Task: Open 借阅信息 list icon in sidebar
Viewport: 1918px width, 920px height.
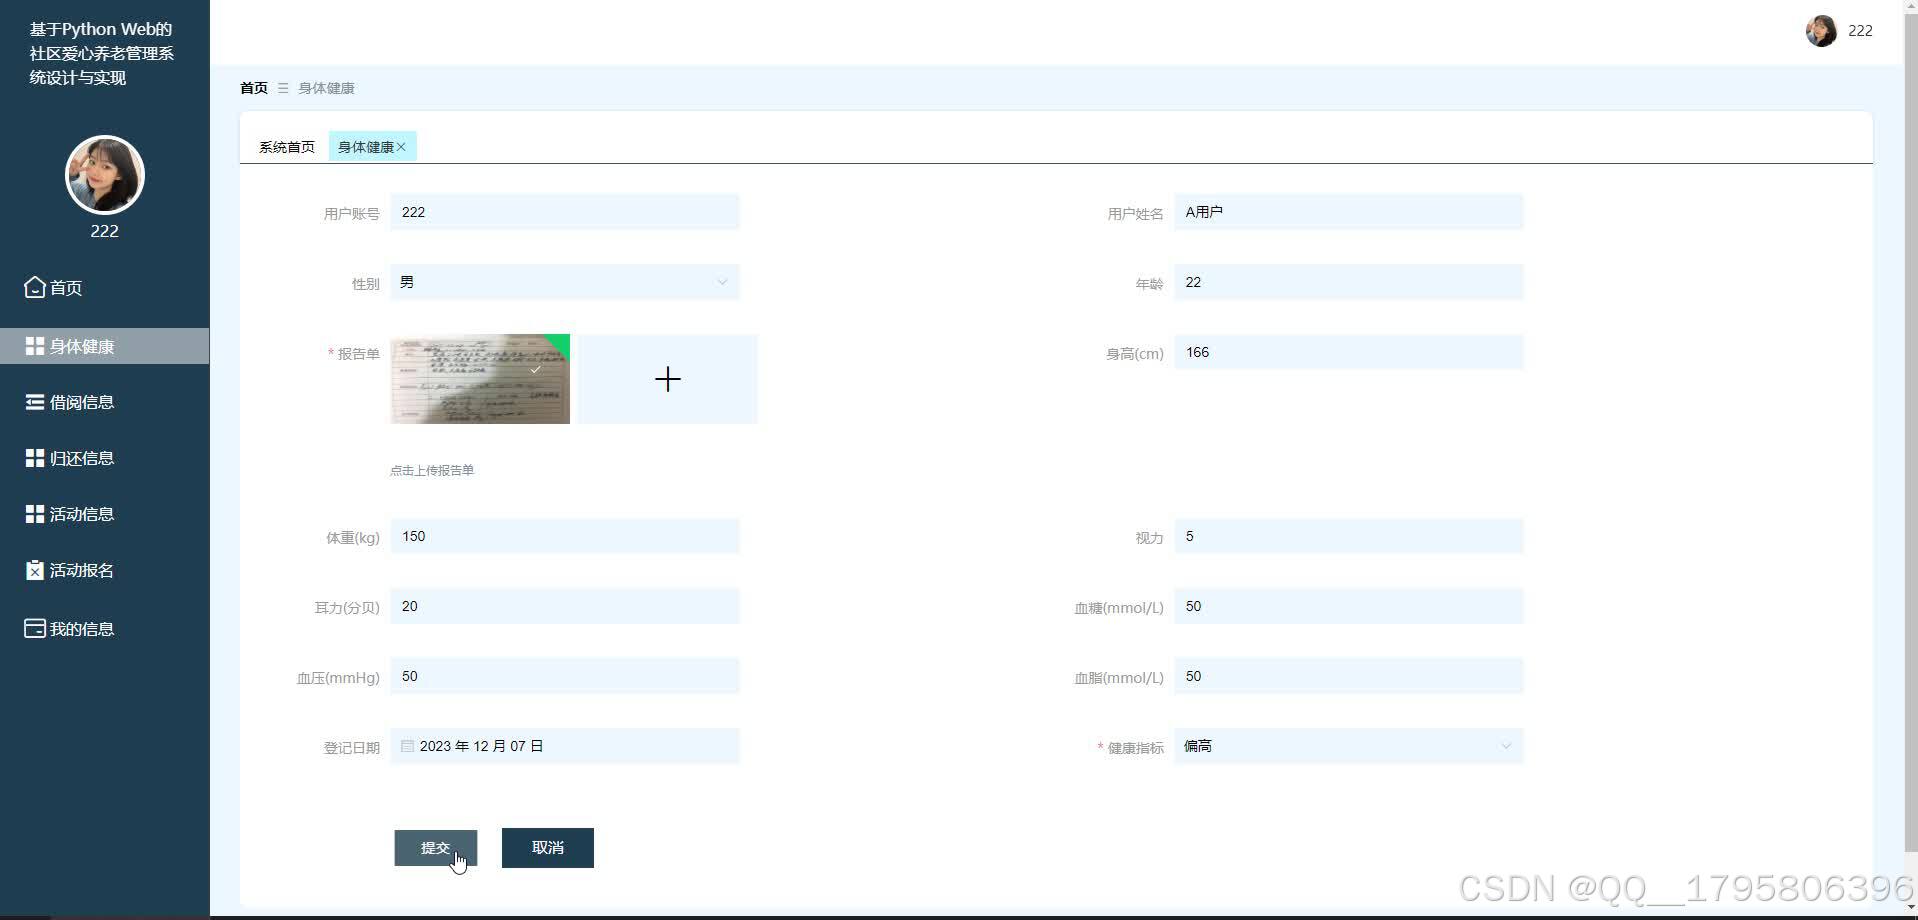Action: 35,402
